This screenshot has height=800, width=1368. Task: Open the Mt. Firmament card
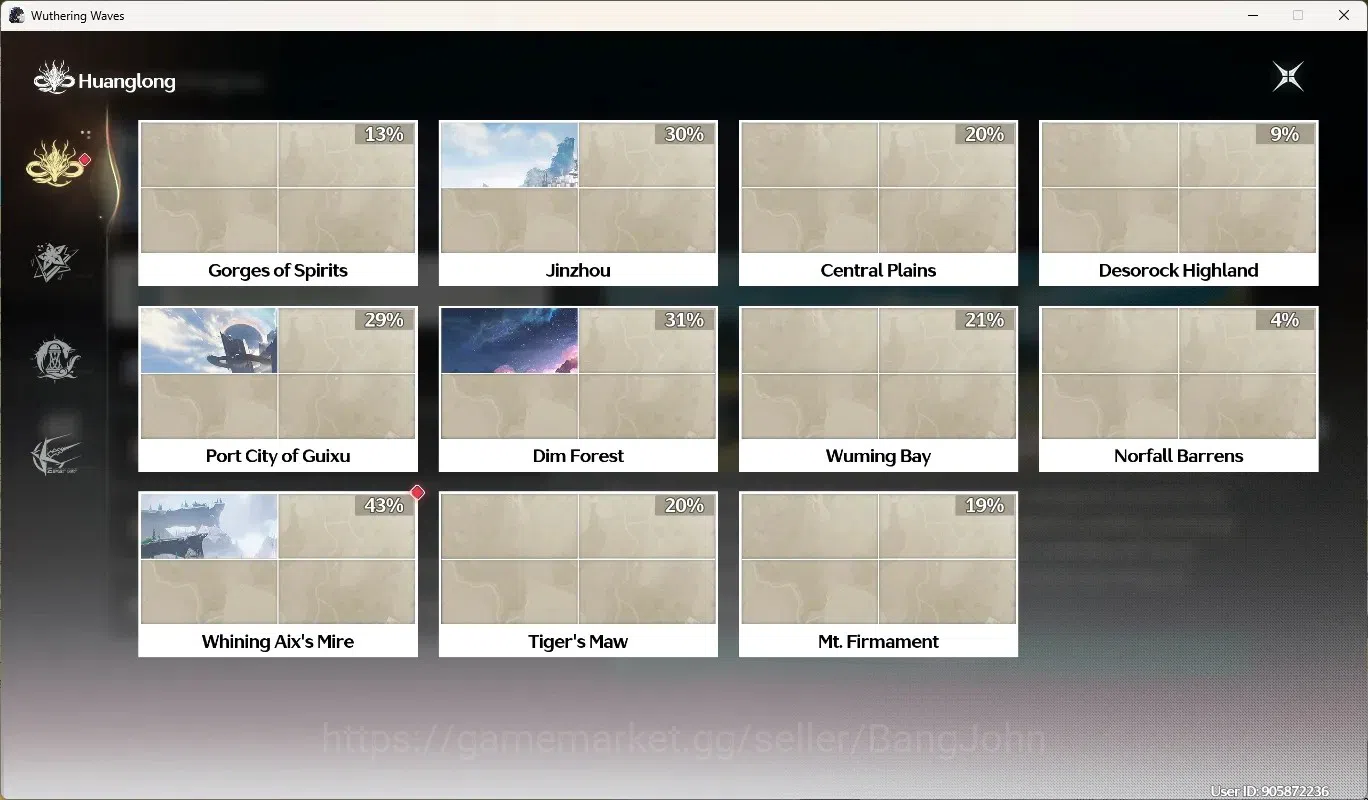pyautogui.click(x=878, y=574)
